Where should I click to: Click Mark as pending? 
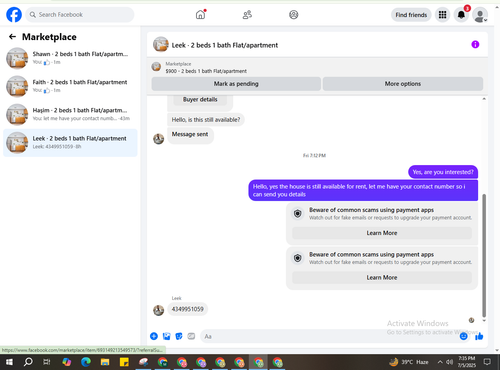point(236,84)
